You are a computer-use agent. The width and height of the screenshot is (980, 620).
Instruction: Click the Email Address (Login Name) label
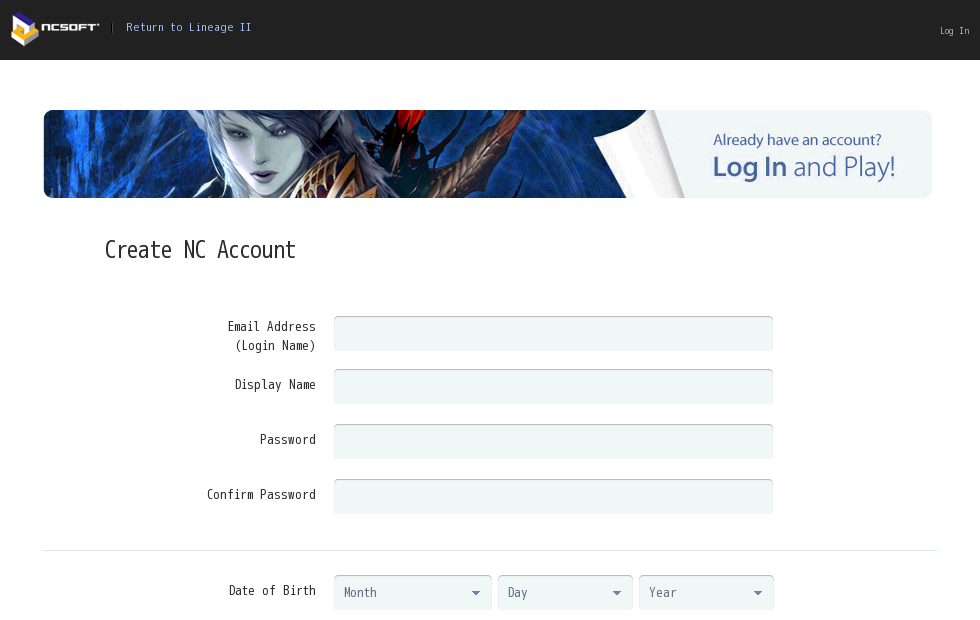pos(272,336)
